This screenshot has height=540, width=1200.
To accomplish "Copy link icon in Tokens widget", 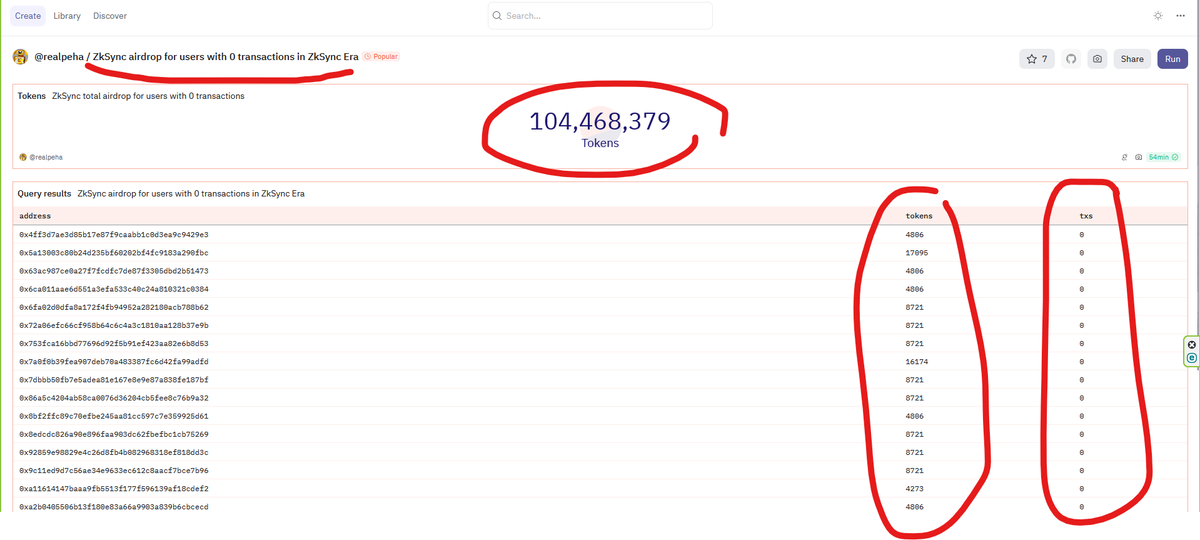I will coord(1125,157).
